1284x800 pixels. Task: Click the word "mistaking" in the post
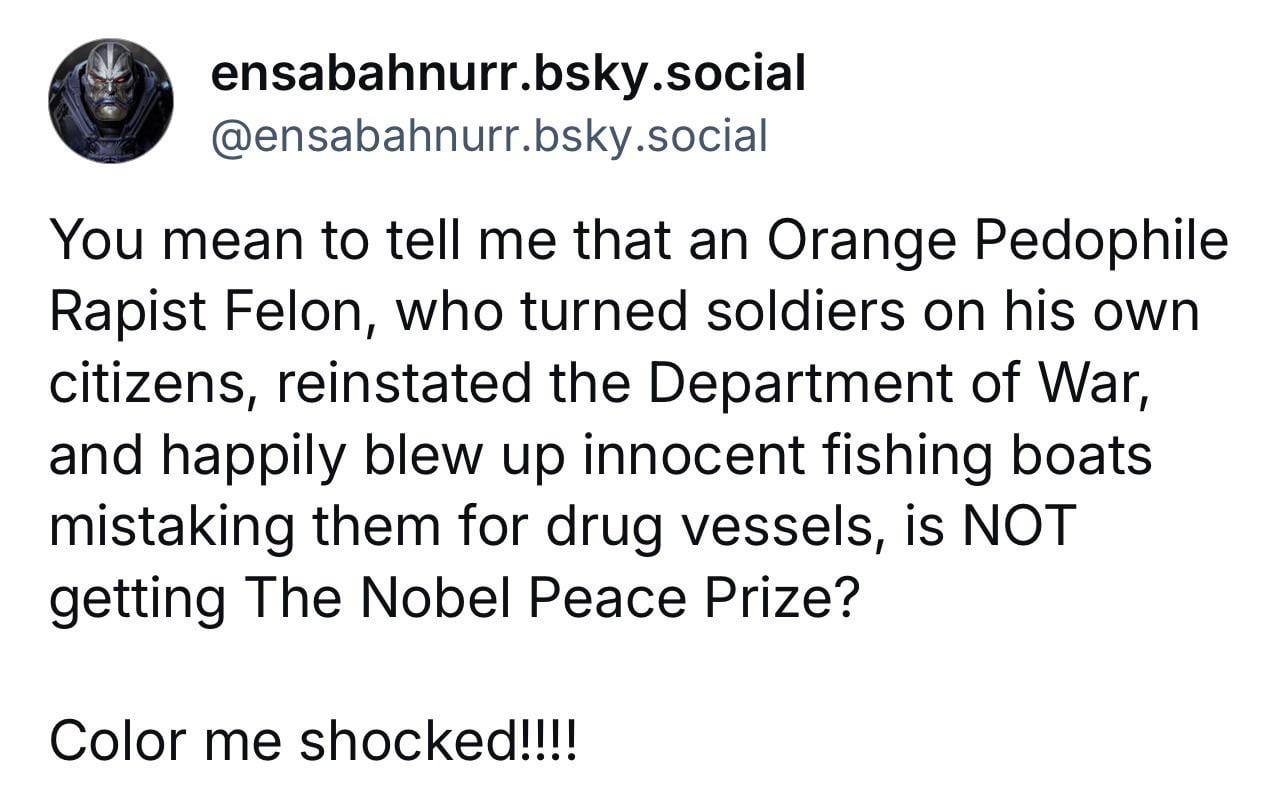pos(174,527)
